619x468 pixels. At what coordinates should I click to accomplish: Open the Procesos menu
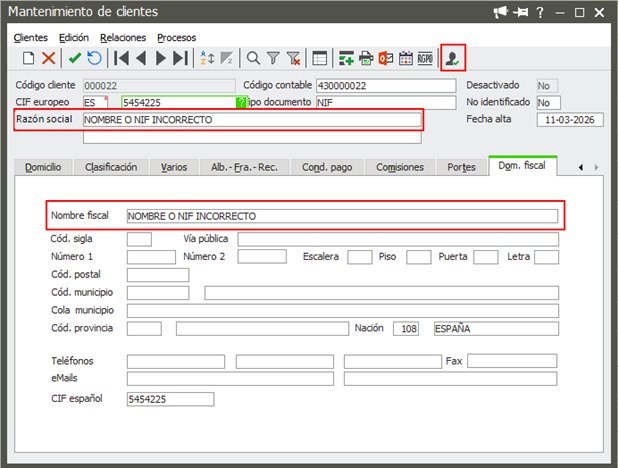tap(176, 37)
